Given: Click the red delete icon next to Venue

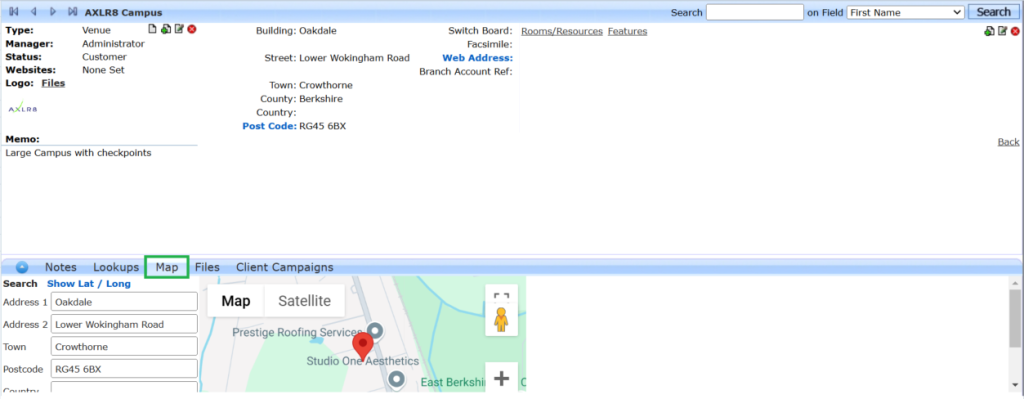Looking at the screenshot, I should [192, 29].
